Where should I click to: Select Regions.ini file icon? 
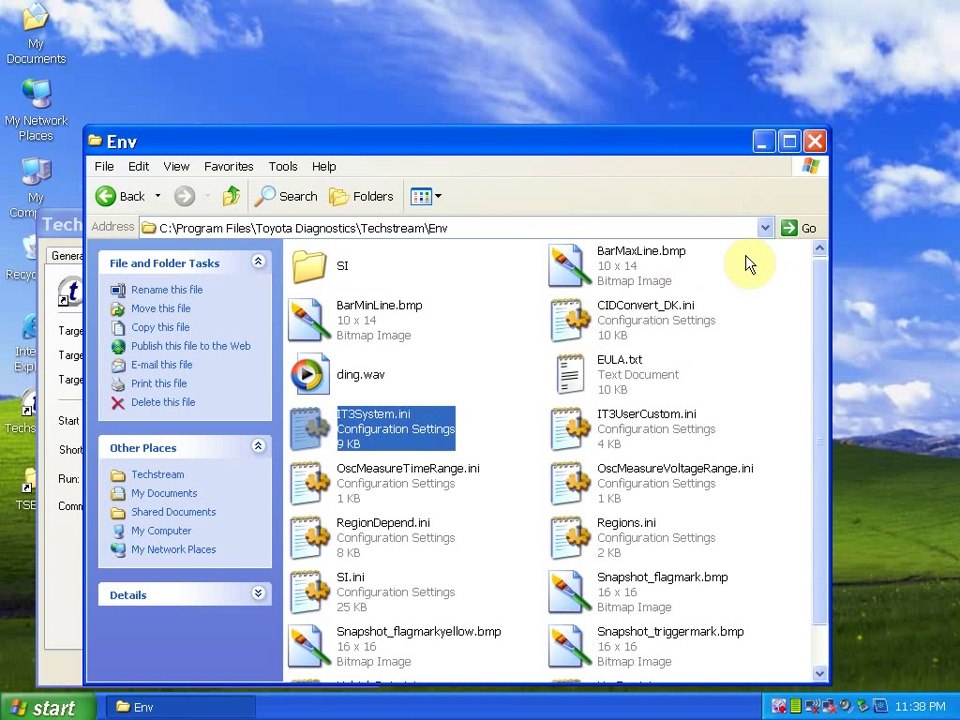click(569, 538)
